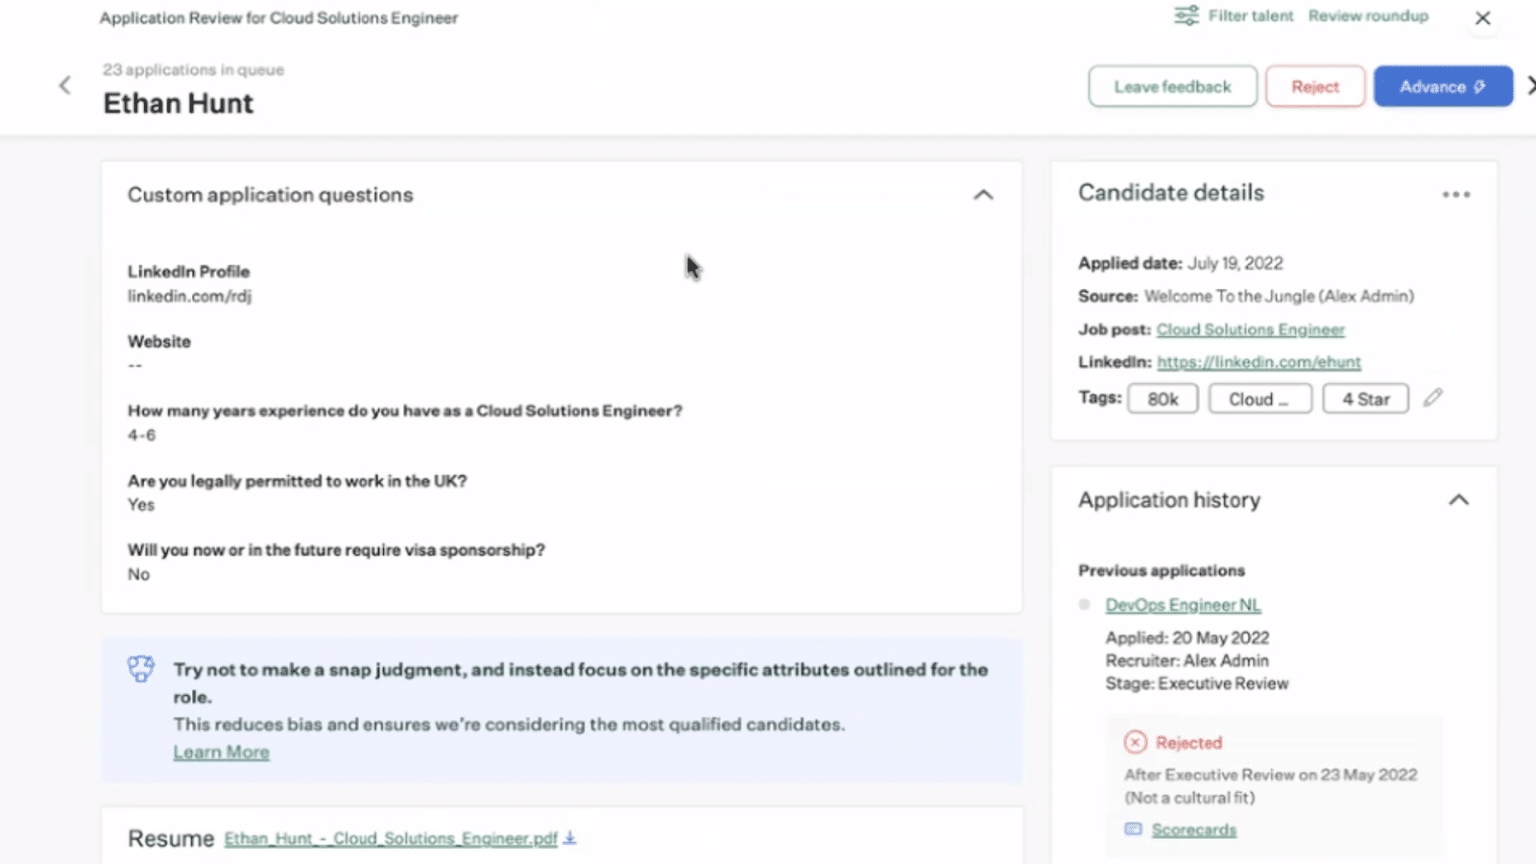
Task: Open the Cloud Solutions Engineer job post link
Action: 1250,329
